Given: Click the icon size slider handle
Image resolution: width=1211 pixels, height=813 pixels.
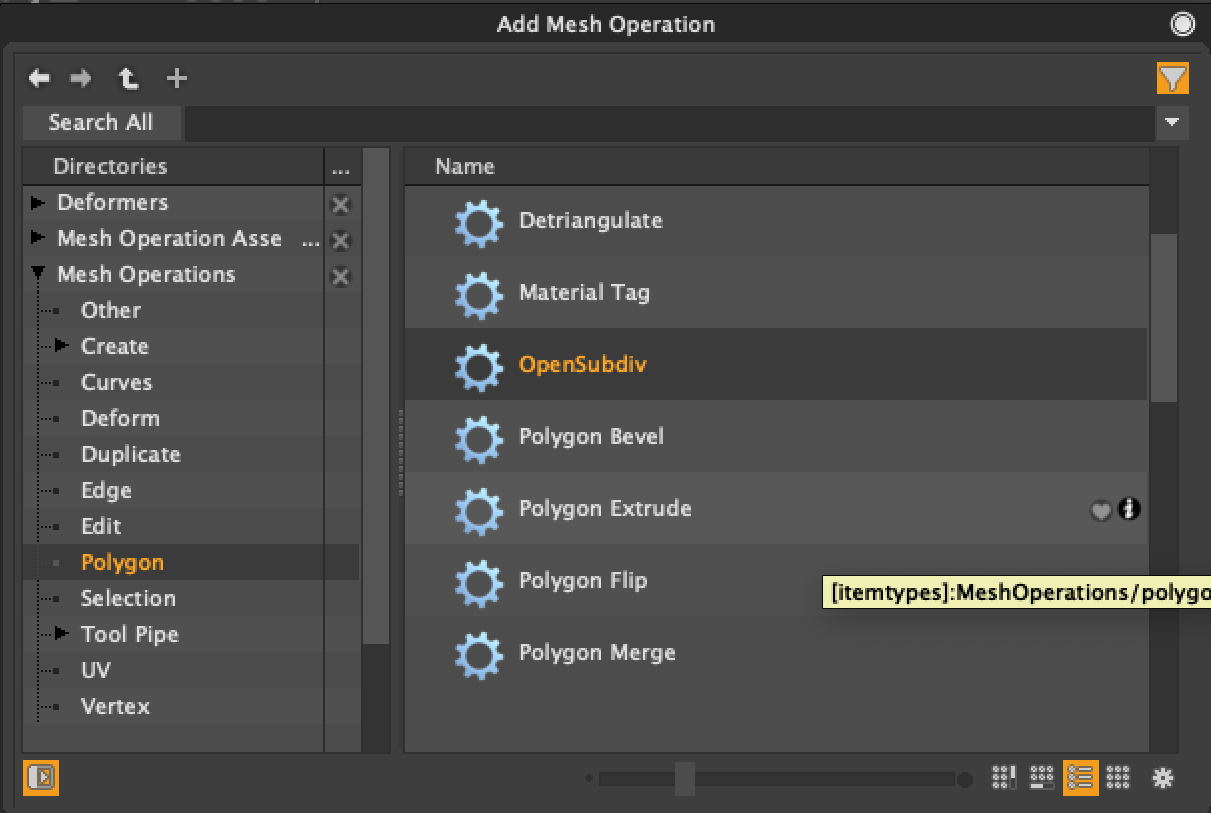Looking at the screenshot, I should [x=685, y=778].
